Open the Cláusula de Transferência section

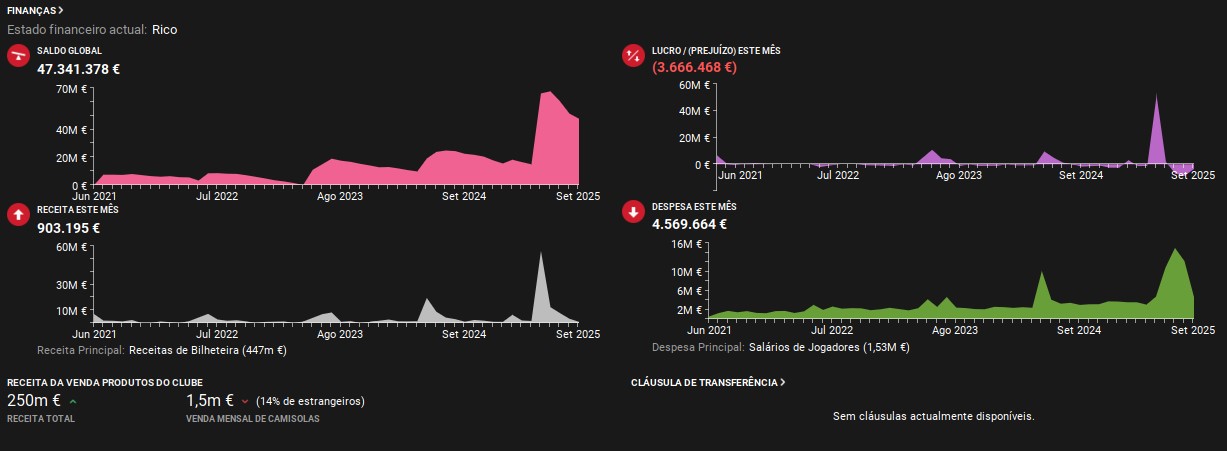tap(708, 382)
